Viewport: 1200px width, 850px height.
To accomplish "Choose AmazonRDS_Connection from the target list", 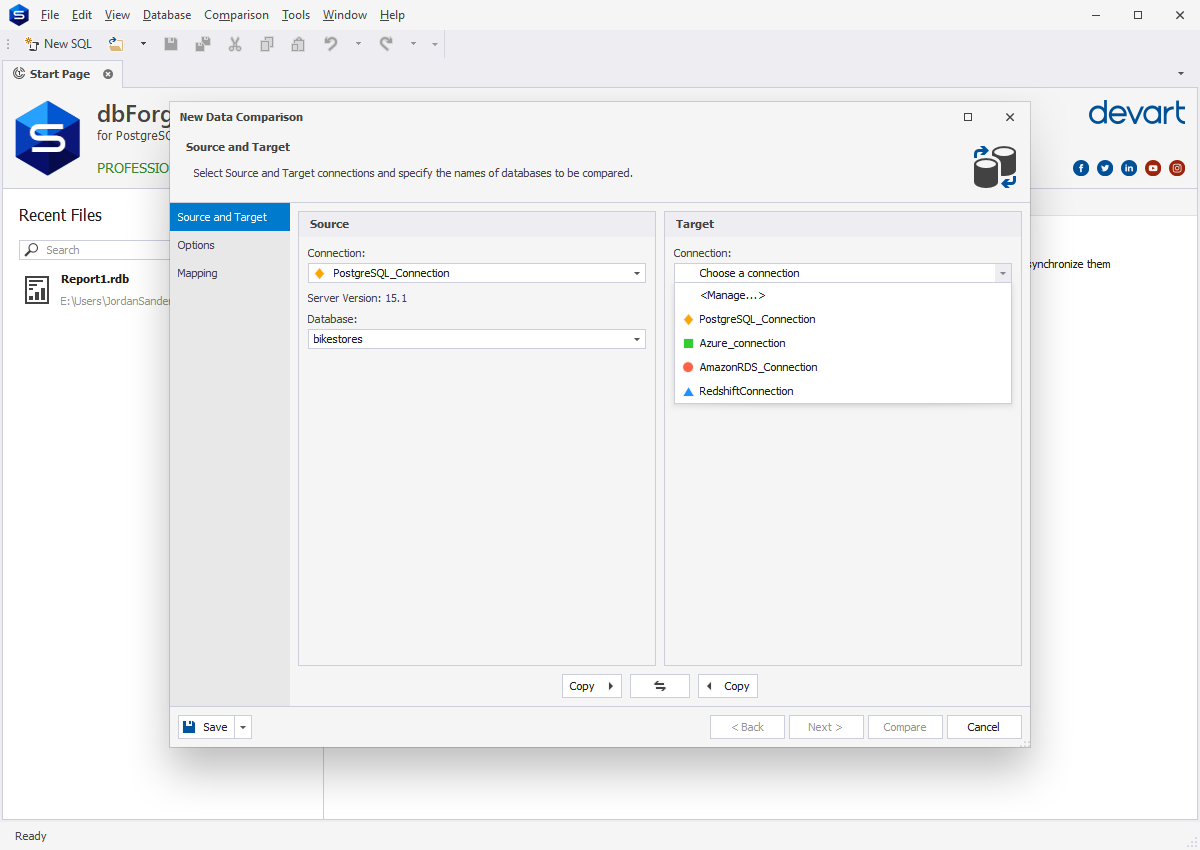I will click(843, 367).
